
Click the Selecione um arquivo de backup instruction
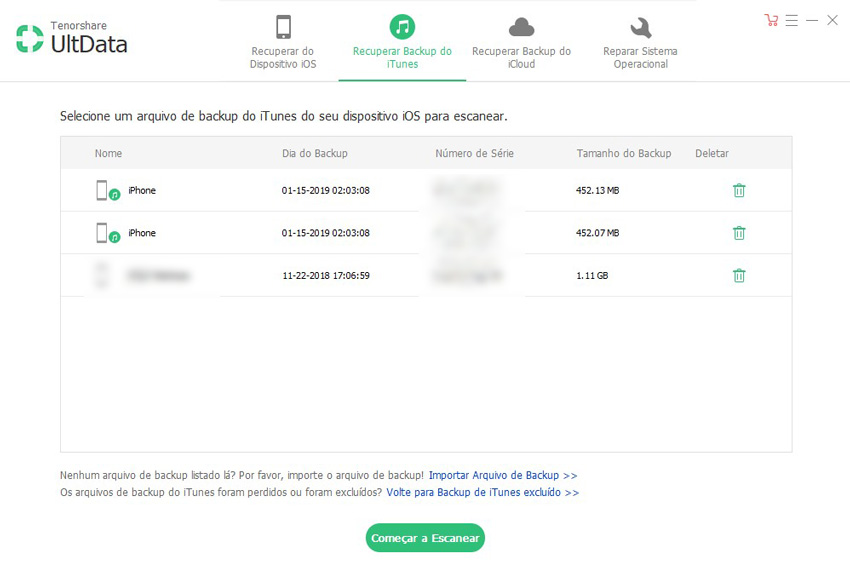pos(284,116)
